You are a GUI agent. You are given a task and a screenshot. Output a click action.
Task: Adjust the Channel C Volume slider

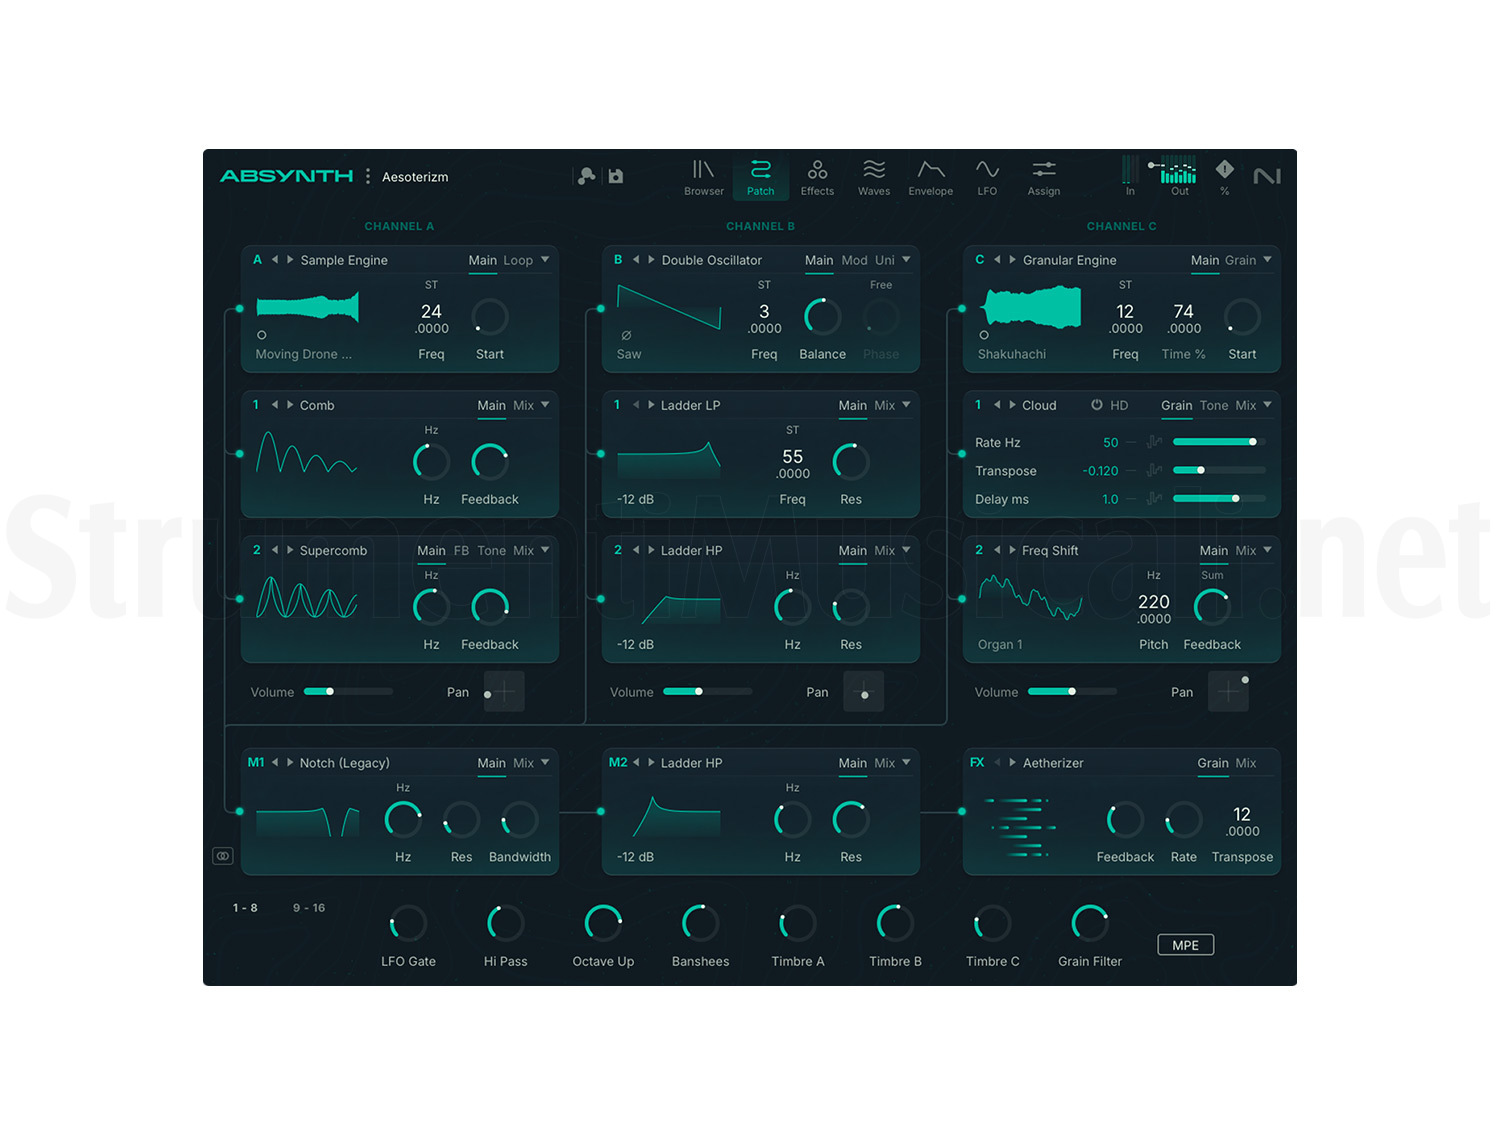1072,691
